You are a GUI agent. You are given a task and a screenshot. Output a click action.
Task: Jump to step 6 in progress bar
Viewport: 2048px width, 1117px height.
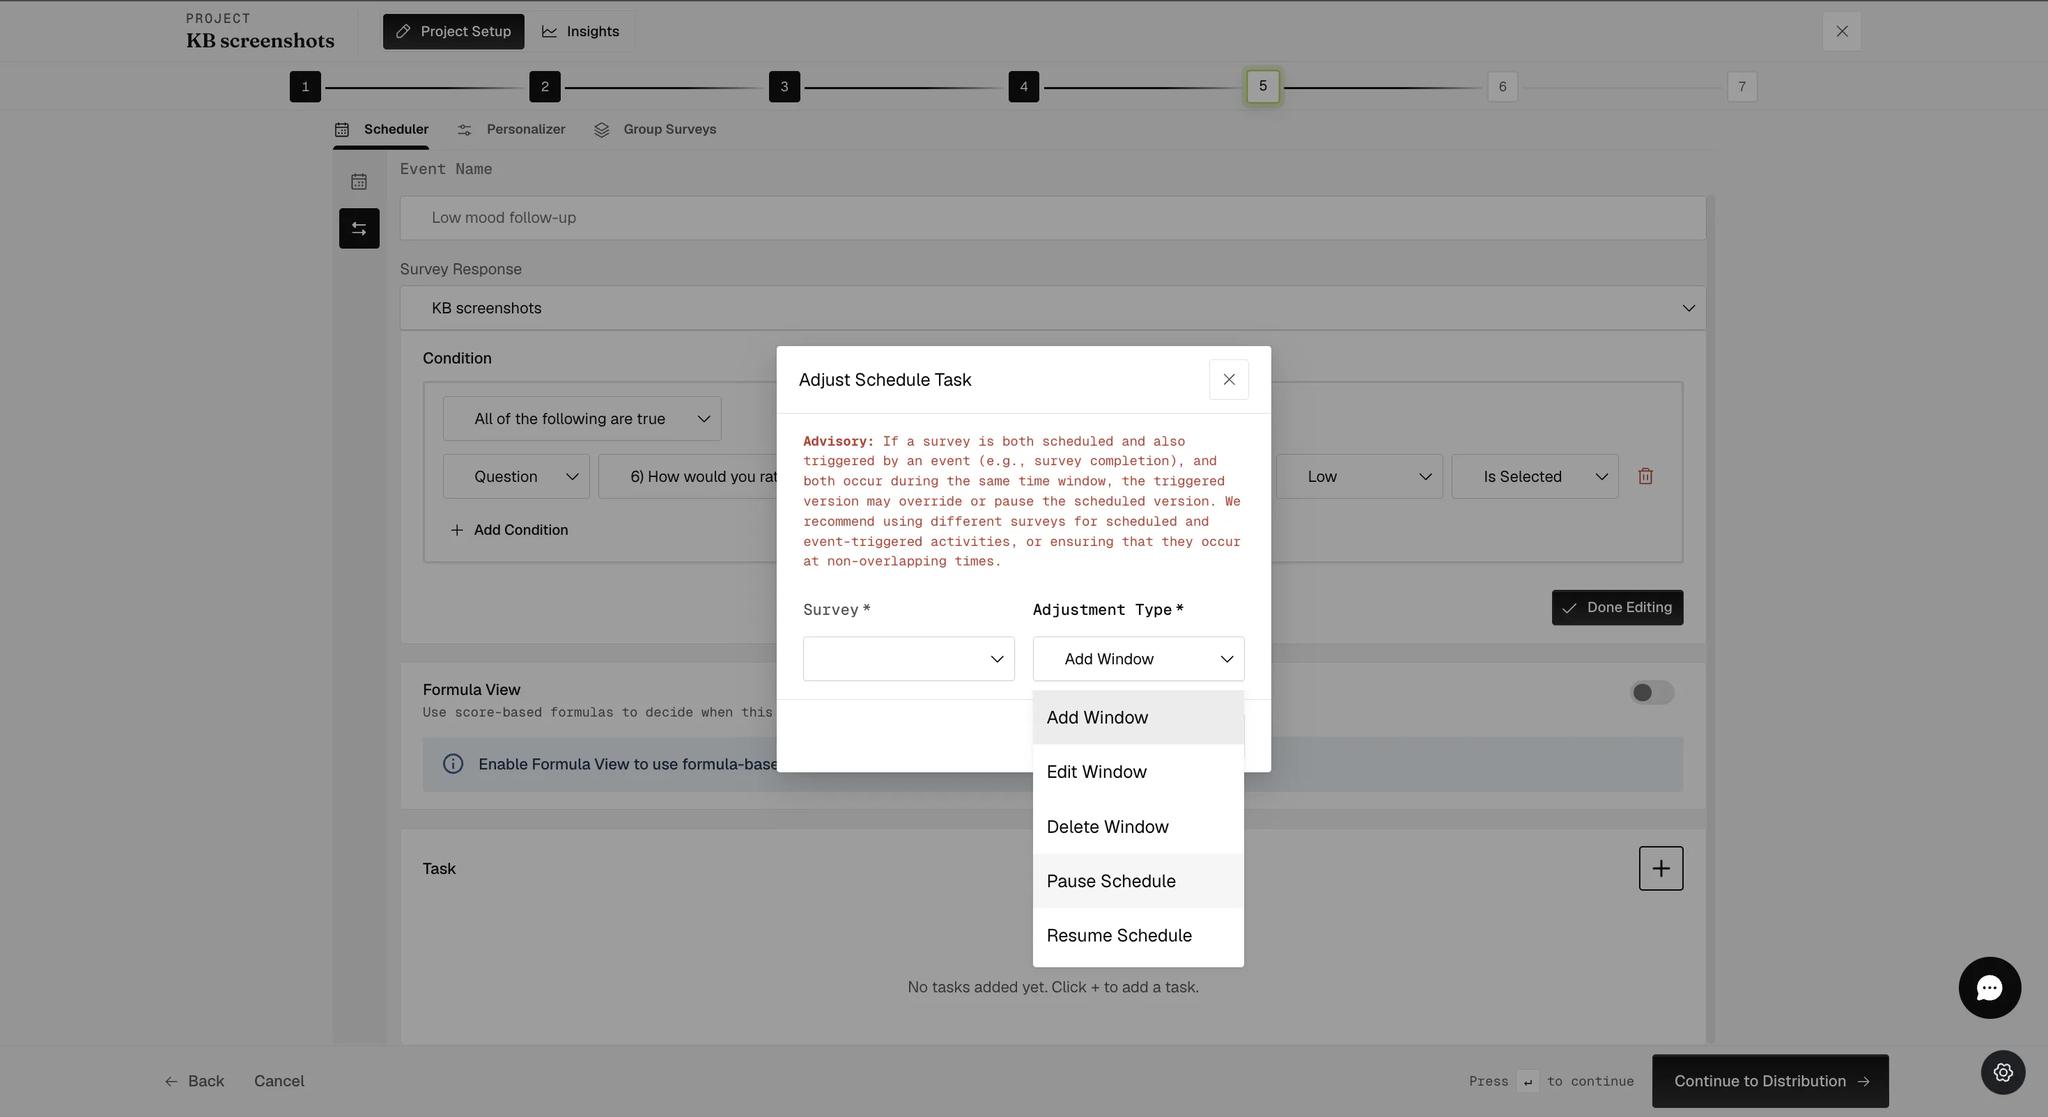coord(1502,86)
